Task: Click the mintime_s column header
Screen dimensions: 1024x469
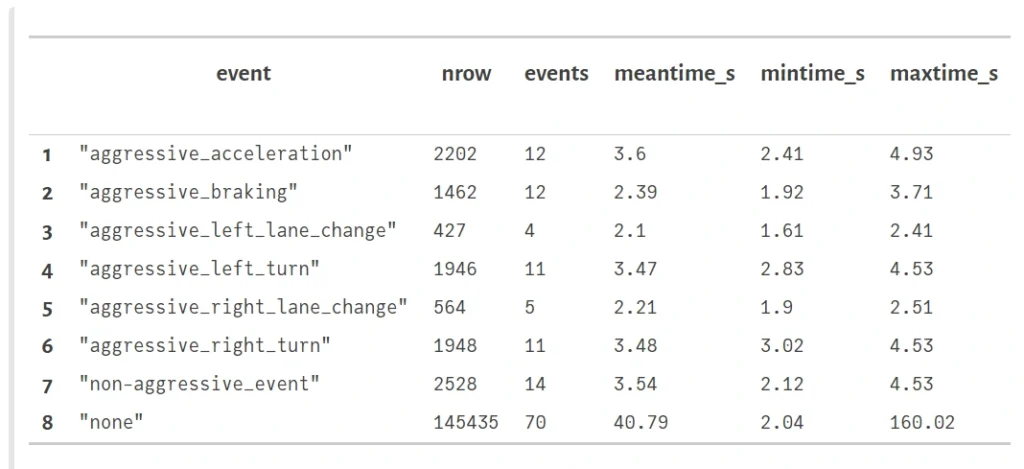Action: click(x=812, y=74)
